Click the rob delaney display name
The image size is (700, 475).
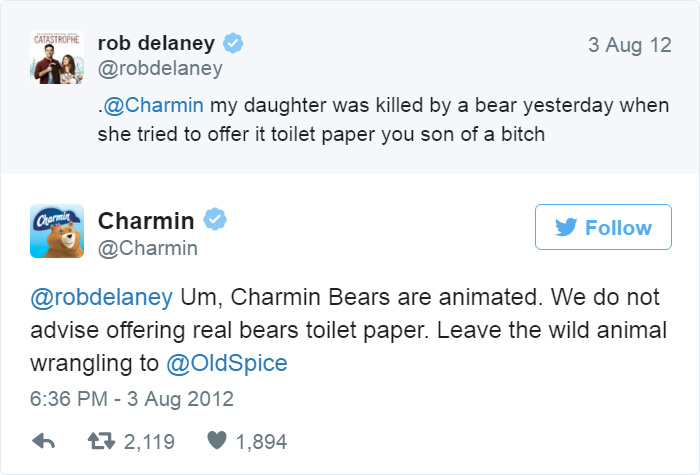tap(156, 43)
